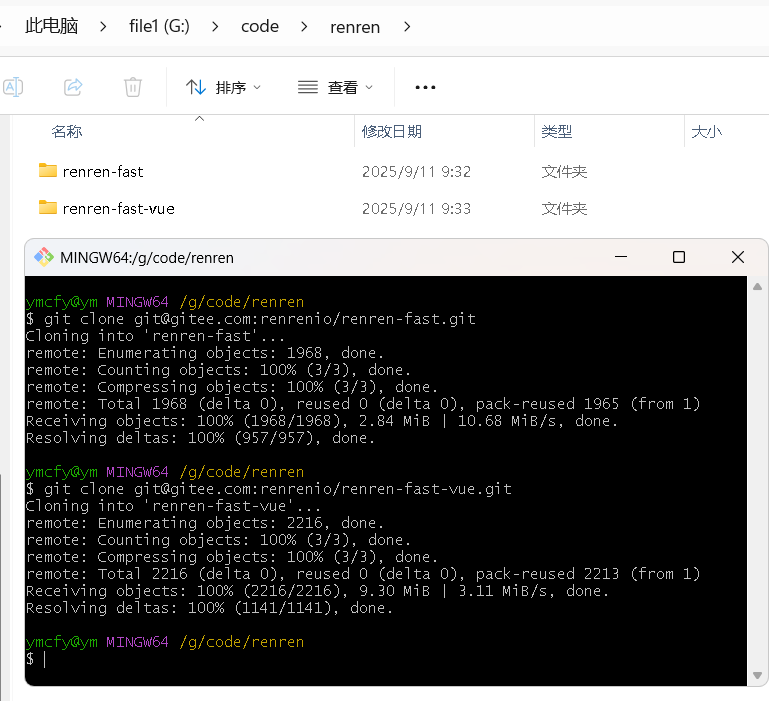769x701 pixels.
Task: Click 文件夹 type in renren-fast-vue row
Action: [x=564, y=208]
